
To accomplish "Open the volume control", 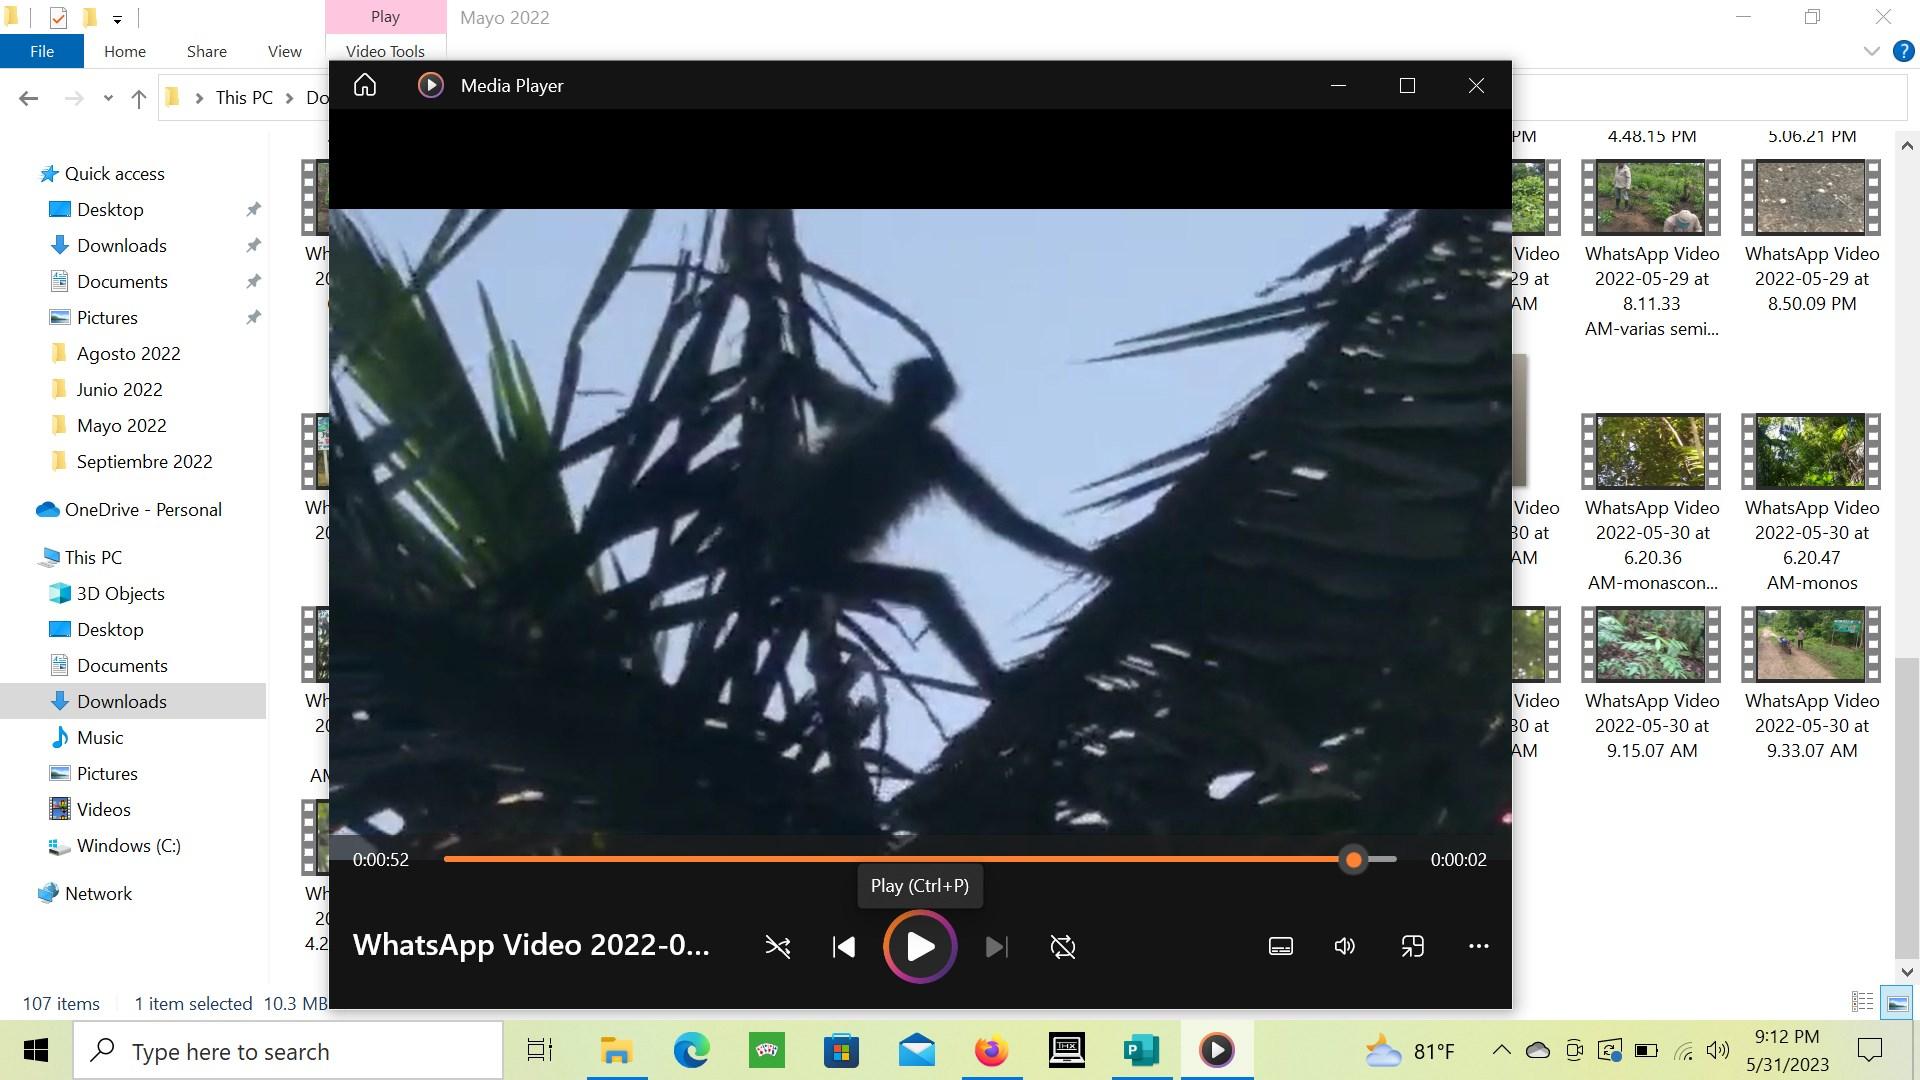I will coord(1345,946).
